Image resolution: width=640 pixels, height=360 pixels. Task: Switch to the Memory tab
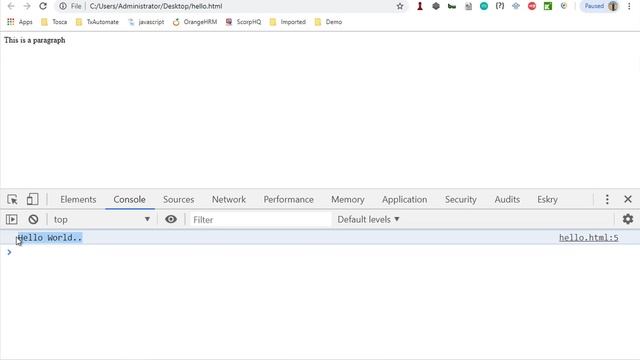[x=348, y=199]
